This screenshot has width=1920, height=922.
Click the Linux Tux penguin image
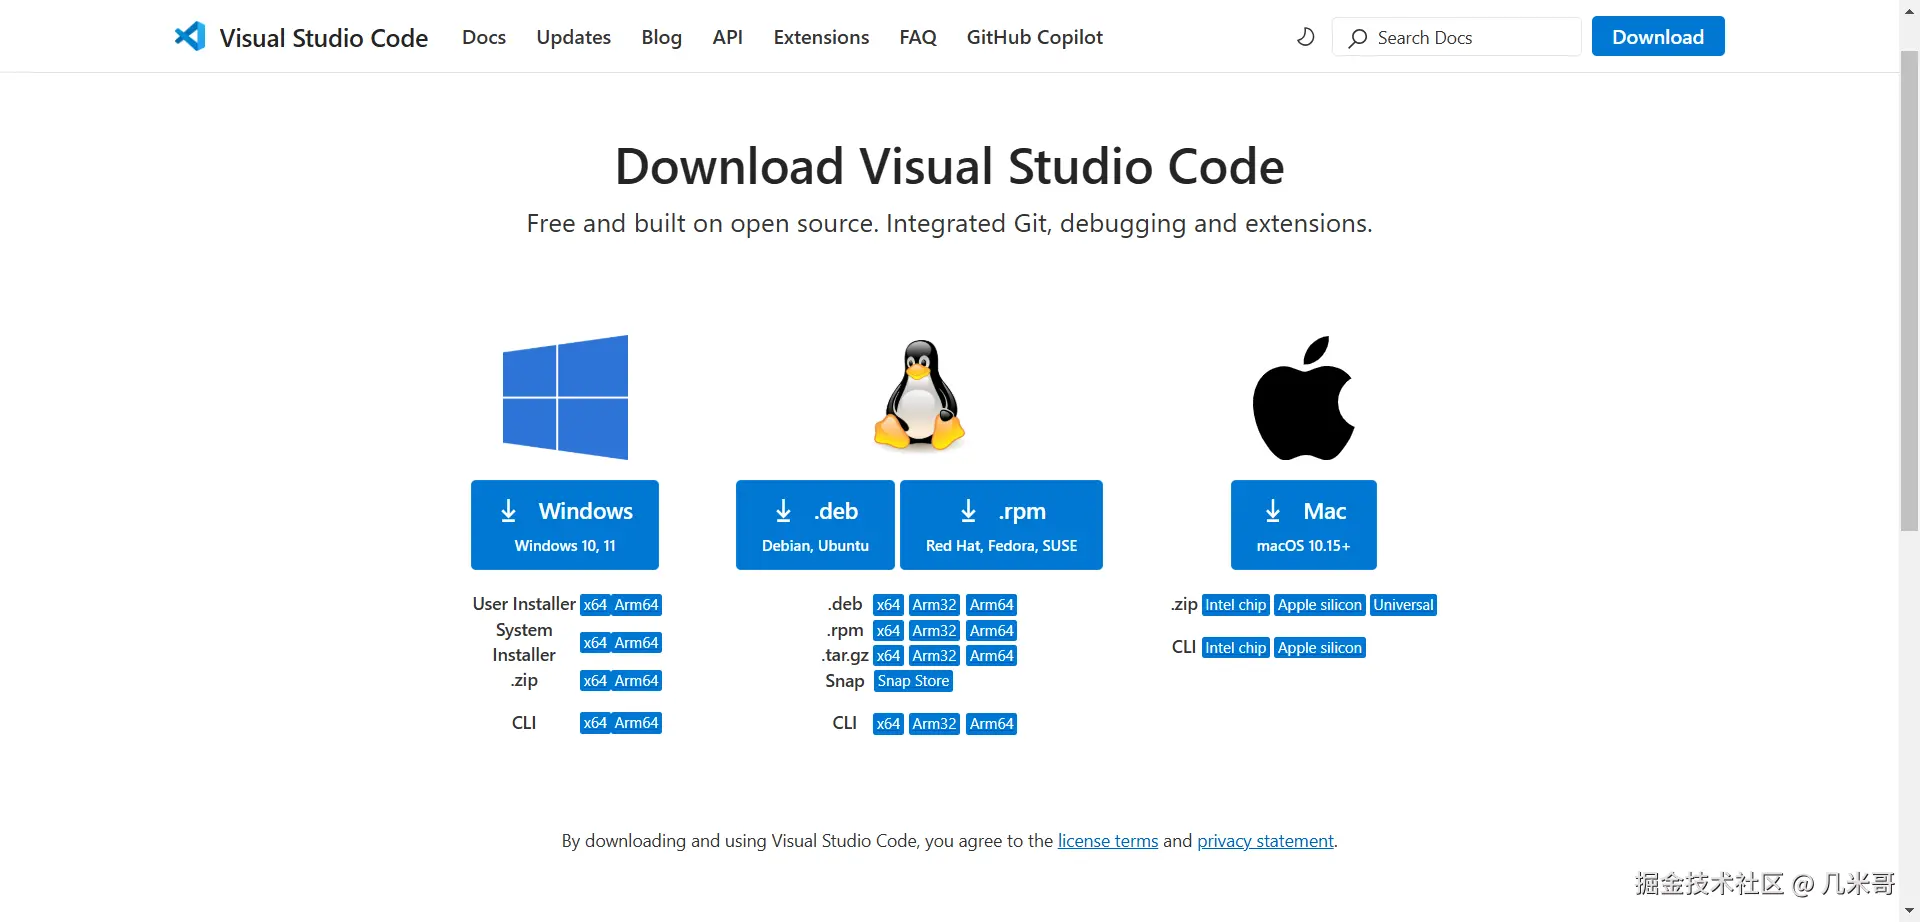[919, 395]
